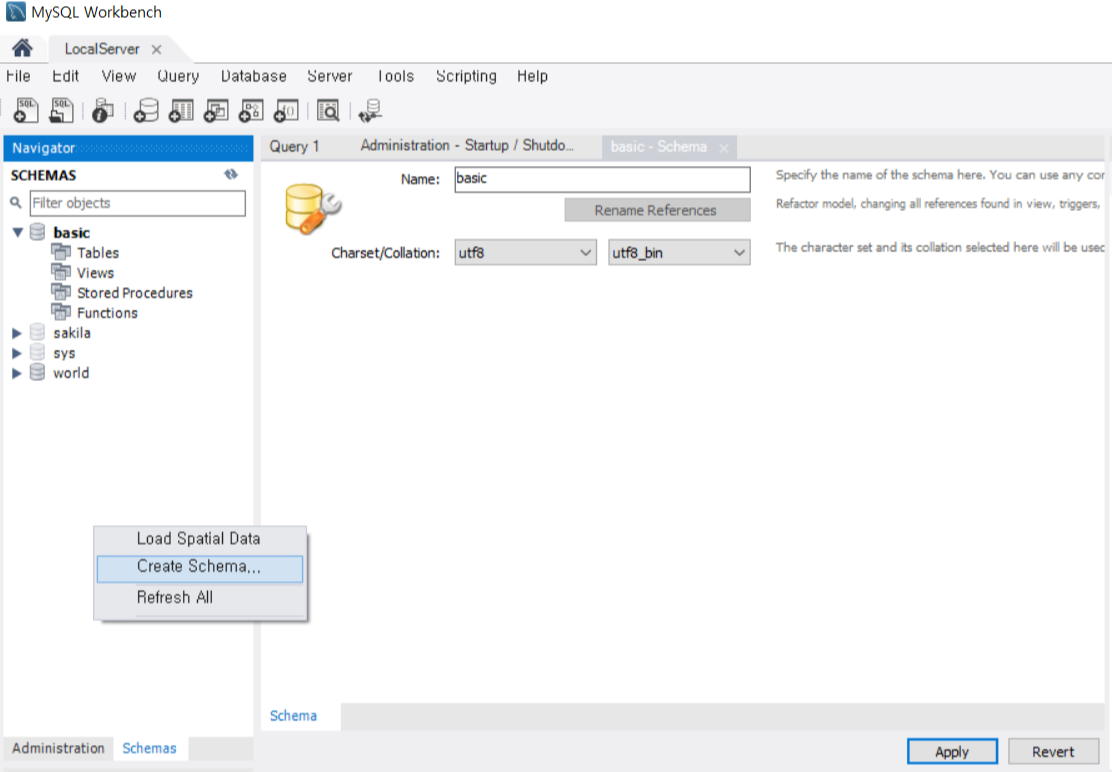Create new table toolbar icon

pyautogui.click(x=181, y=111)
